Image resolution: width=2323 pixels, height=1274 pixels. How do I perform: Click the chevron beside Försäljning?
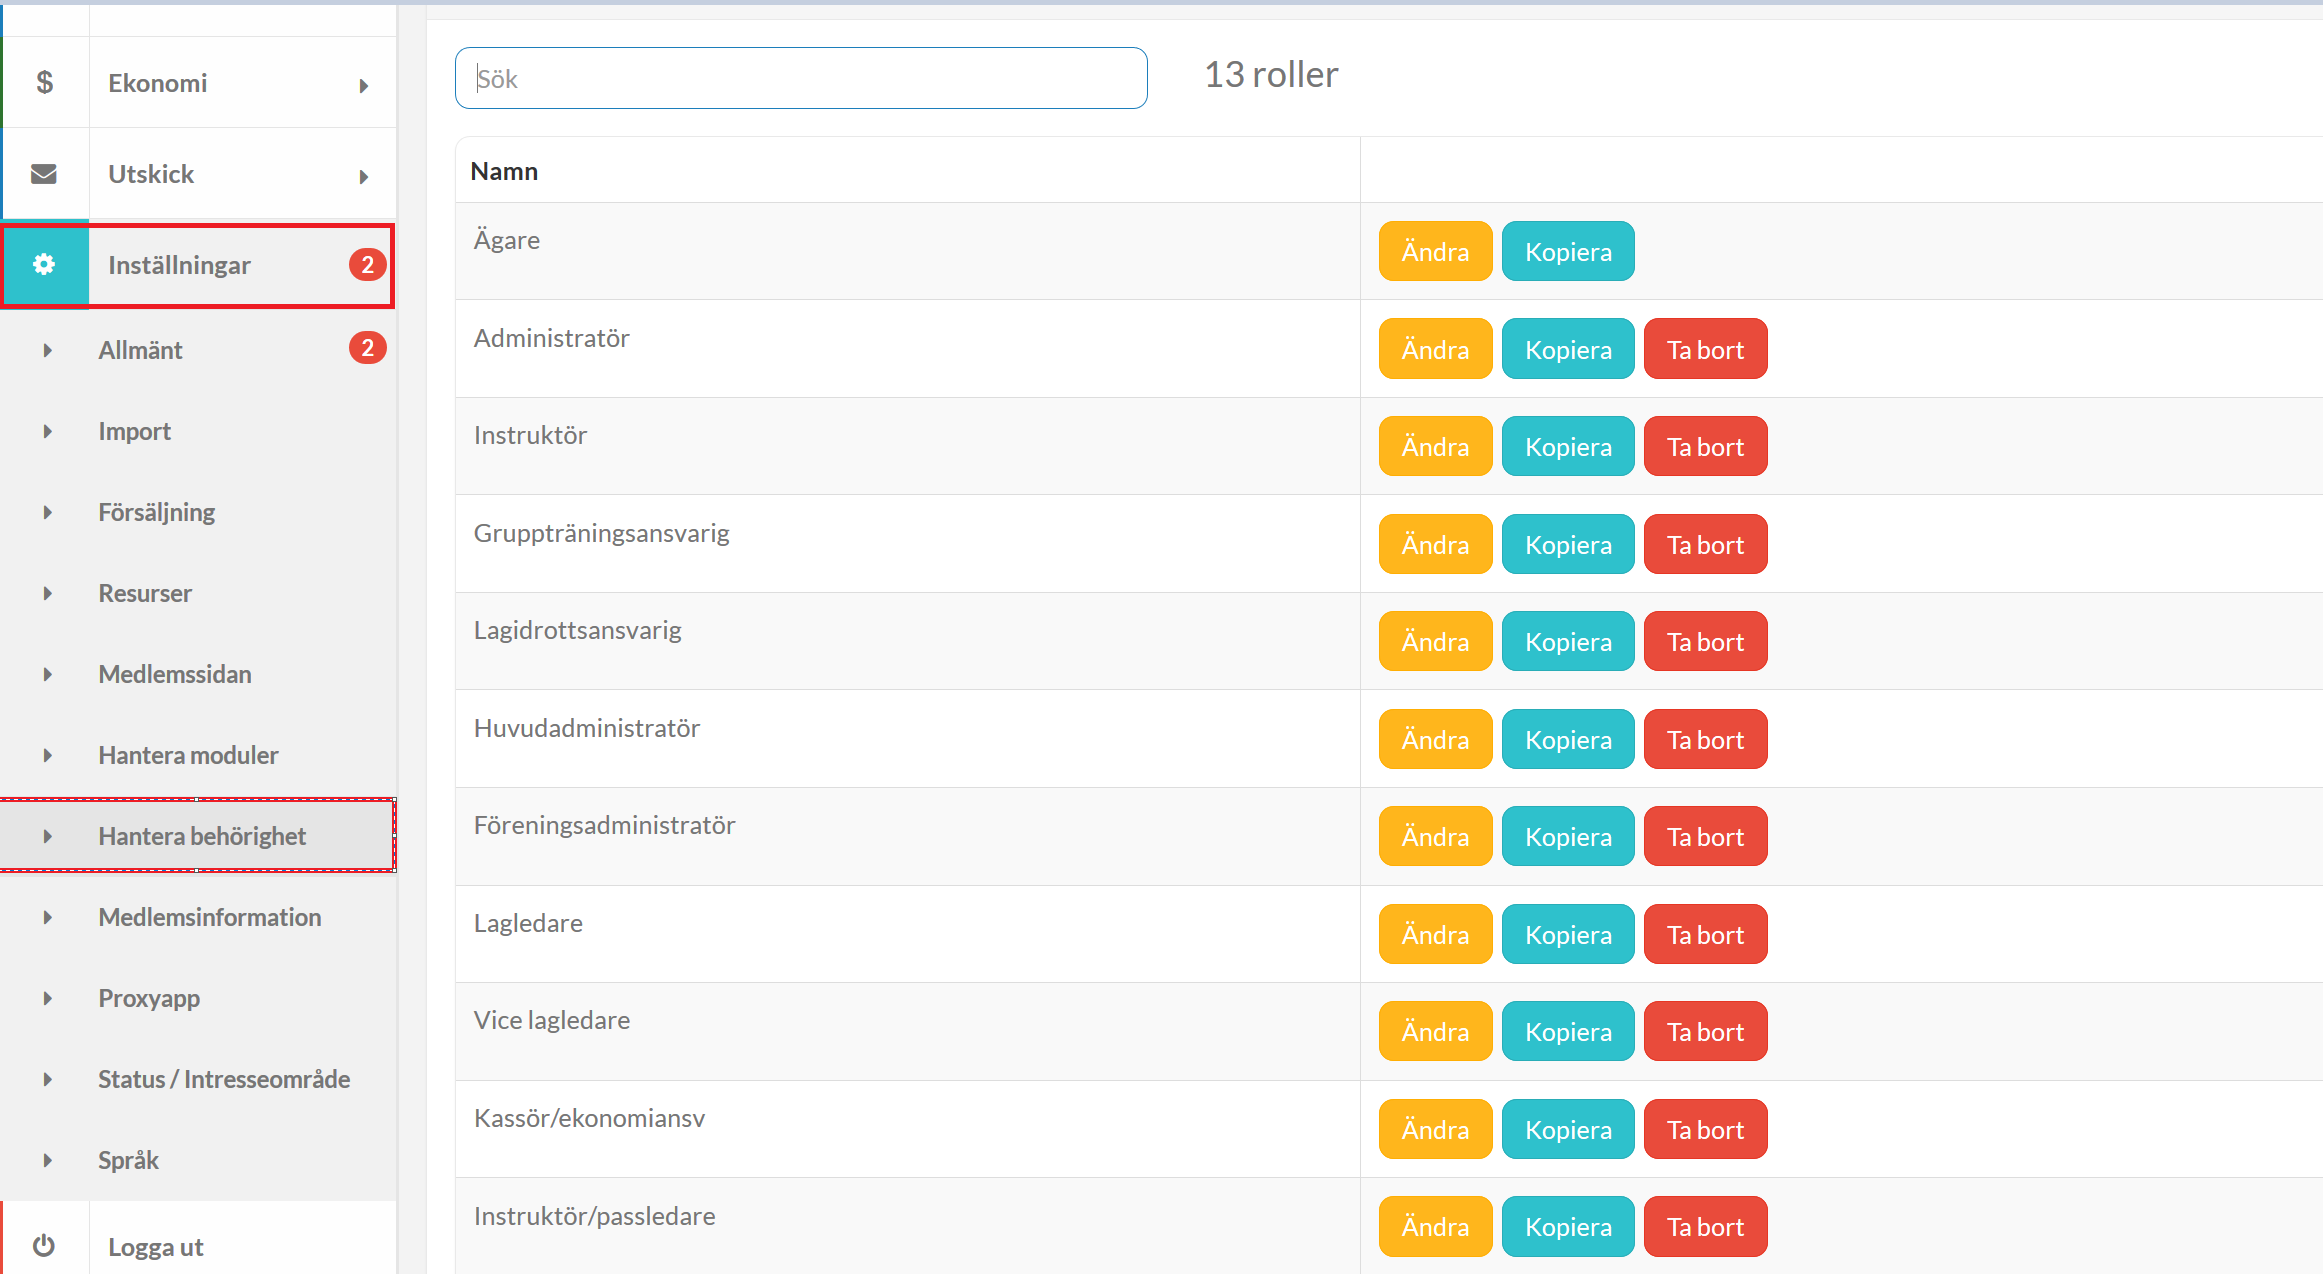click(47, 512)
